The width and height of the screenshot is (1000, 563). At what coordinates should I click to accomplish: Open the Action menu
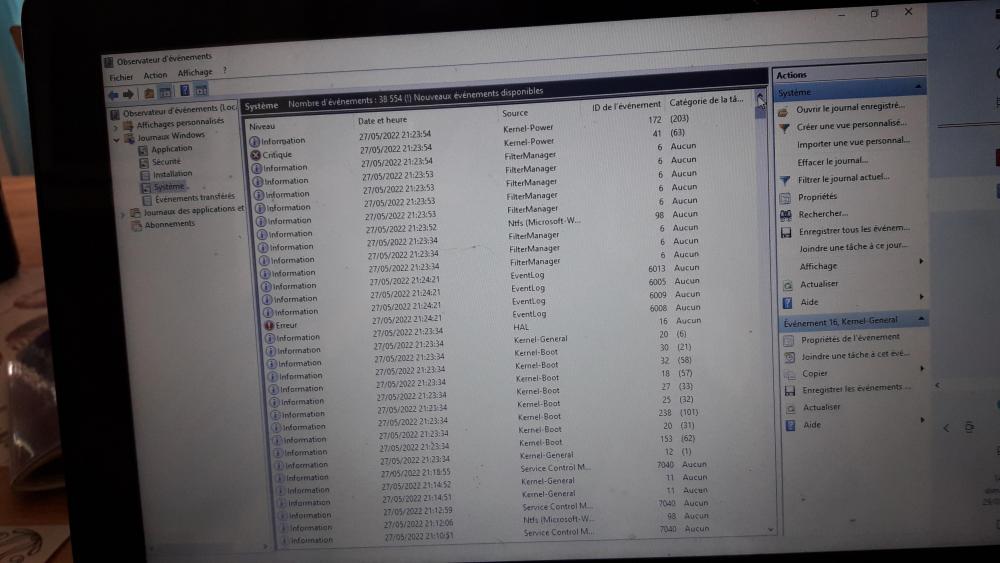(x=155, y=75)
